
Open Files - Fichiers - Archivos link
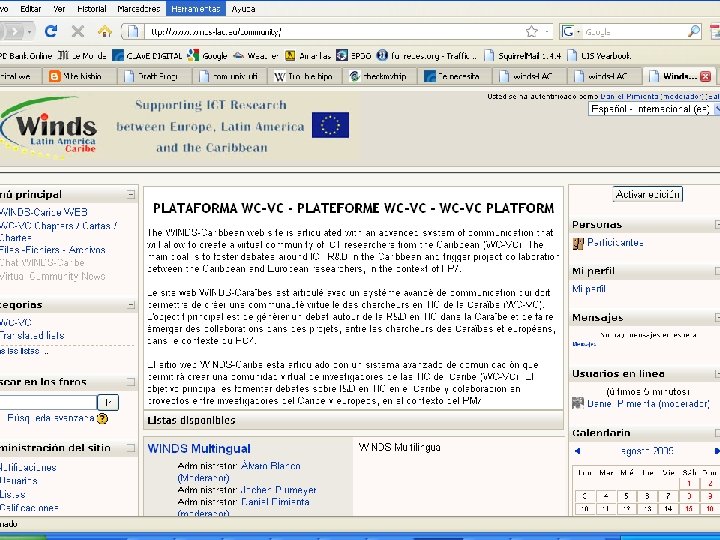click(x=53, y=250)
